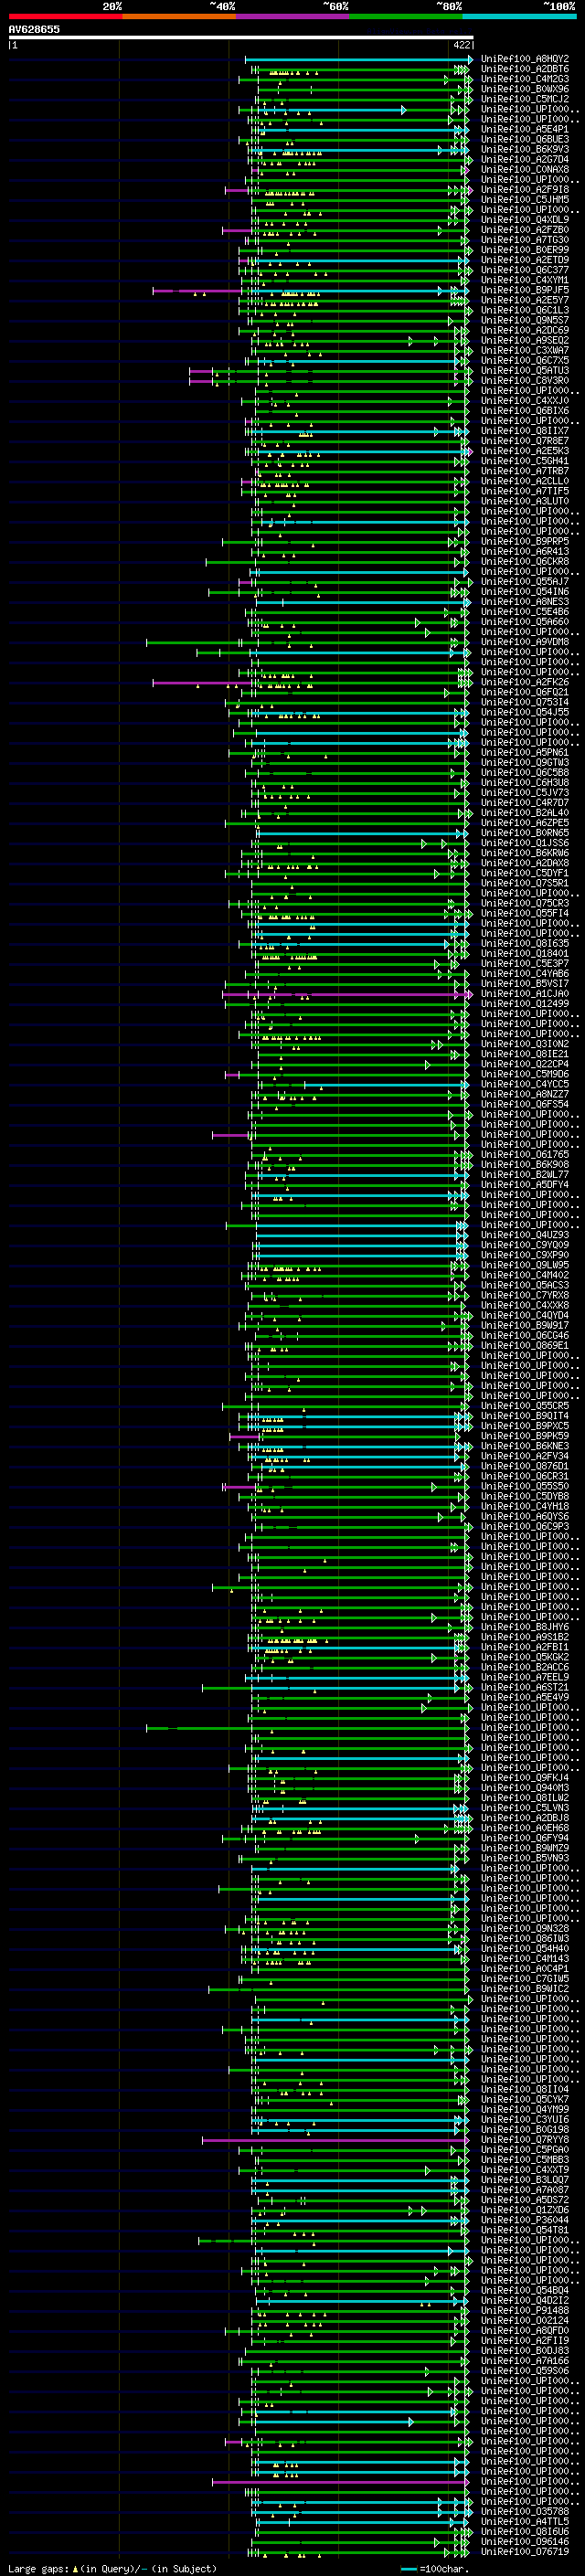Click the UniRef100_C5E3P7 label

pos(525,963)
